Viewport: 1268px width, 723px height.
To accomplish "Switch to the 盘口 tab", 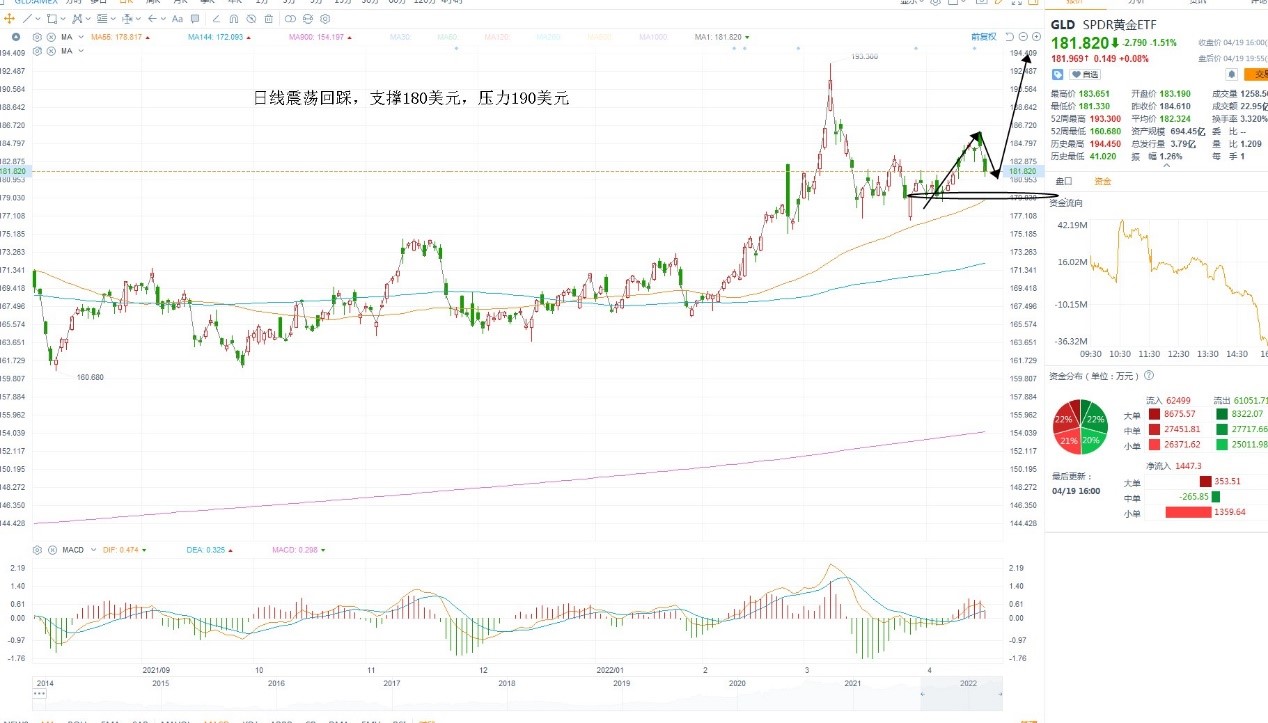I will pyautogui.click(x=1063, y=181).
